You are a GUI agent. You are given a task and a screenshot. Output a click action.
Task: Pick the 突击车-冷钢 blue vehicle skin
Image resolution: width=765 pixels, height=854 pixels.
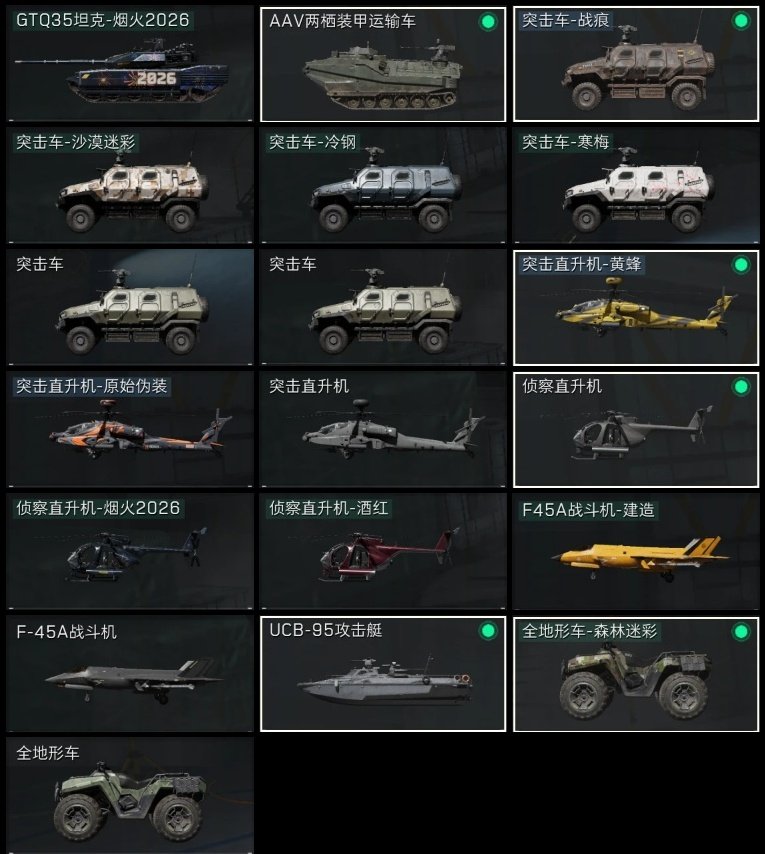pos(383,186)
